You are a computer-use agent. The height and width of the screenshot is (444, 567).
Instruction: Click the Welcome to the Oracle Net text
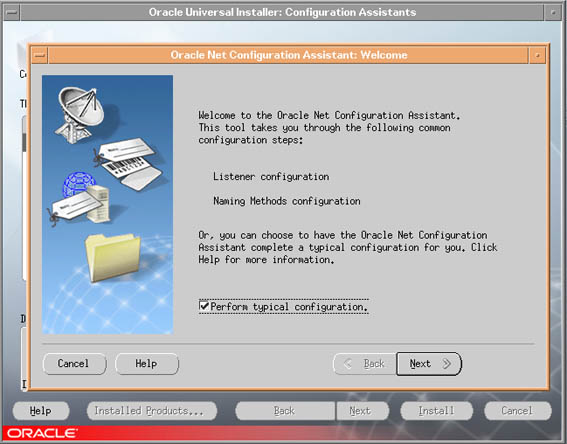point(329,115)
